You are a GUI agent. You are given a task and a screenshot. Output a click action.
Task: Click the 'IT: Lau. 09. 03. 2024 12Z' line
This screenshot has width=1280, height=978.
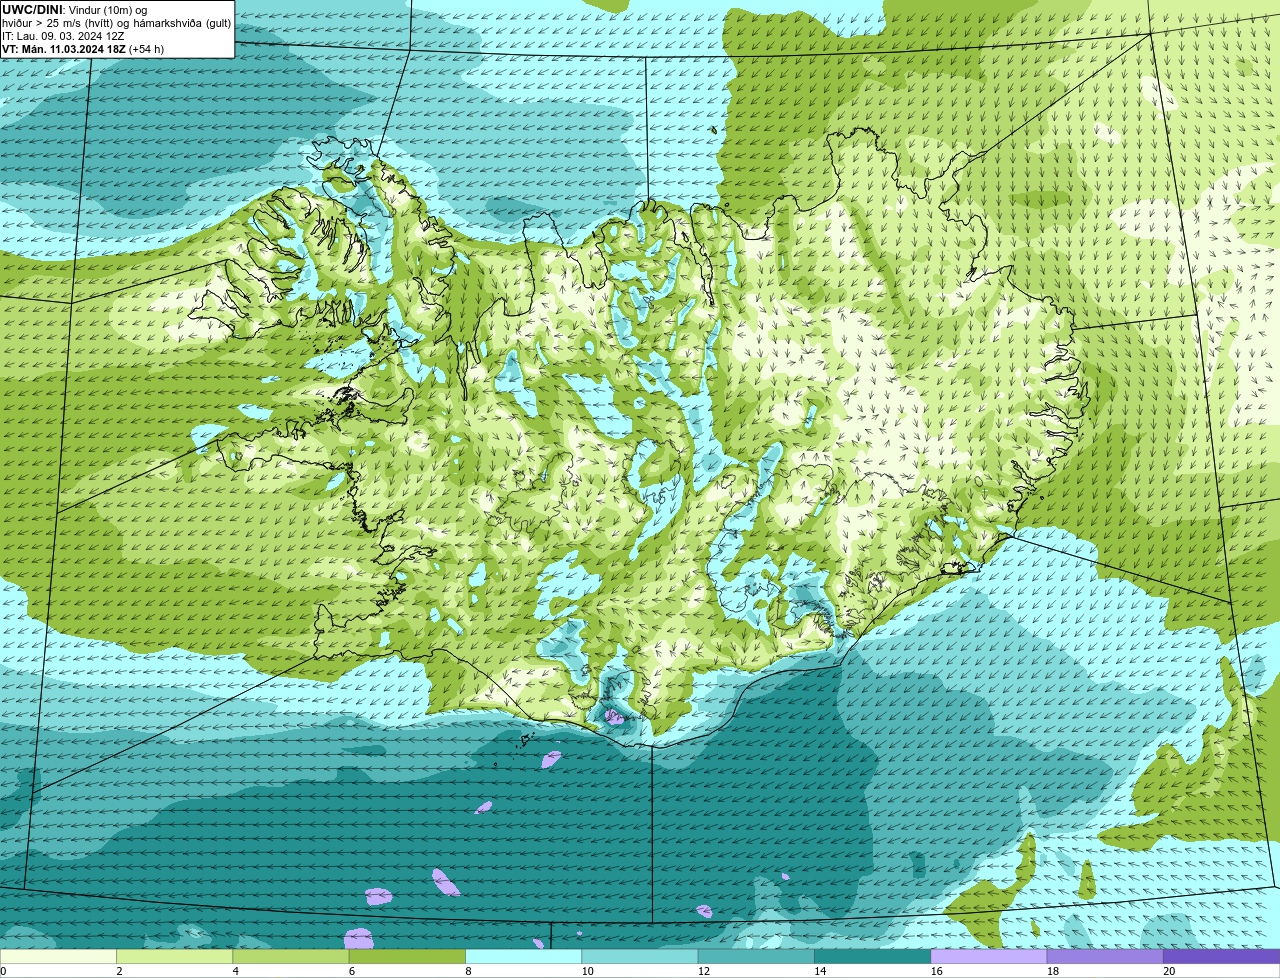point(64,36)
